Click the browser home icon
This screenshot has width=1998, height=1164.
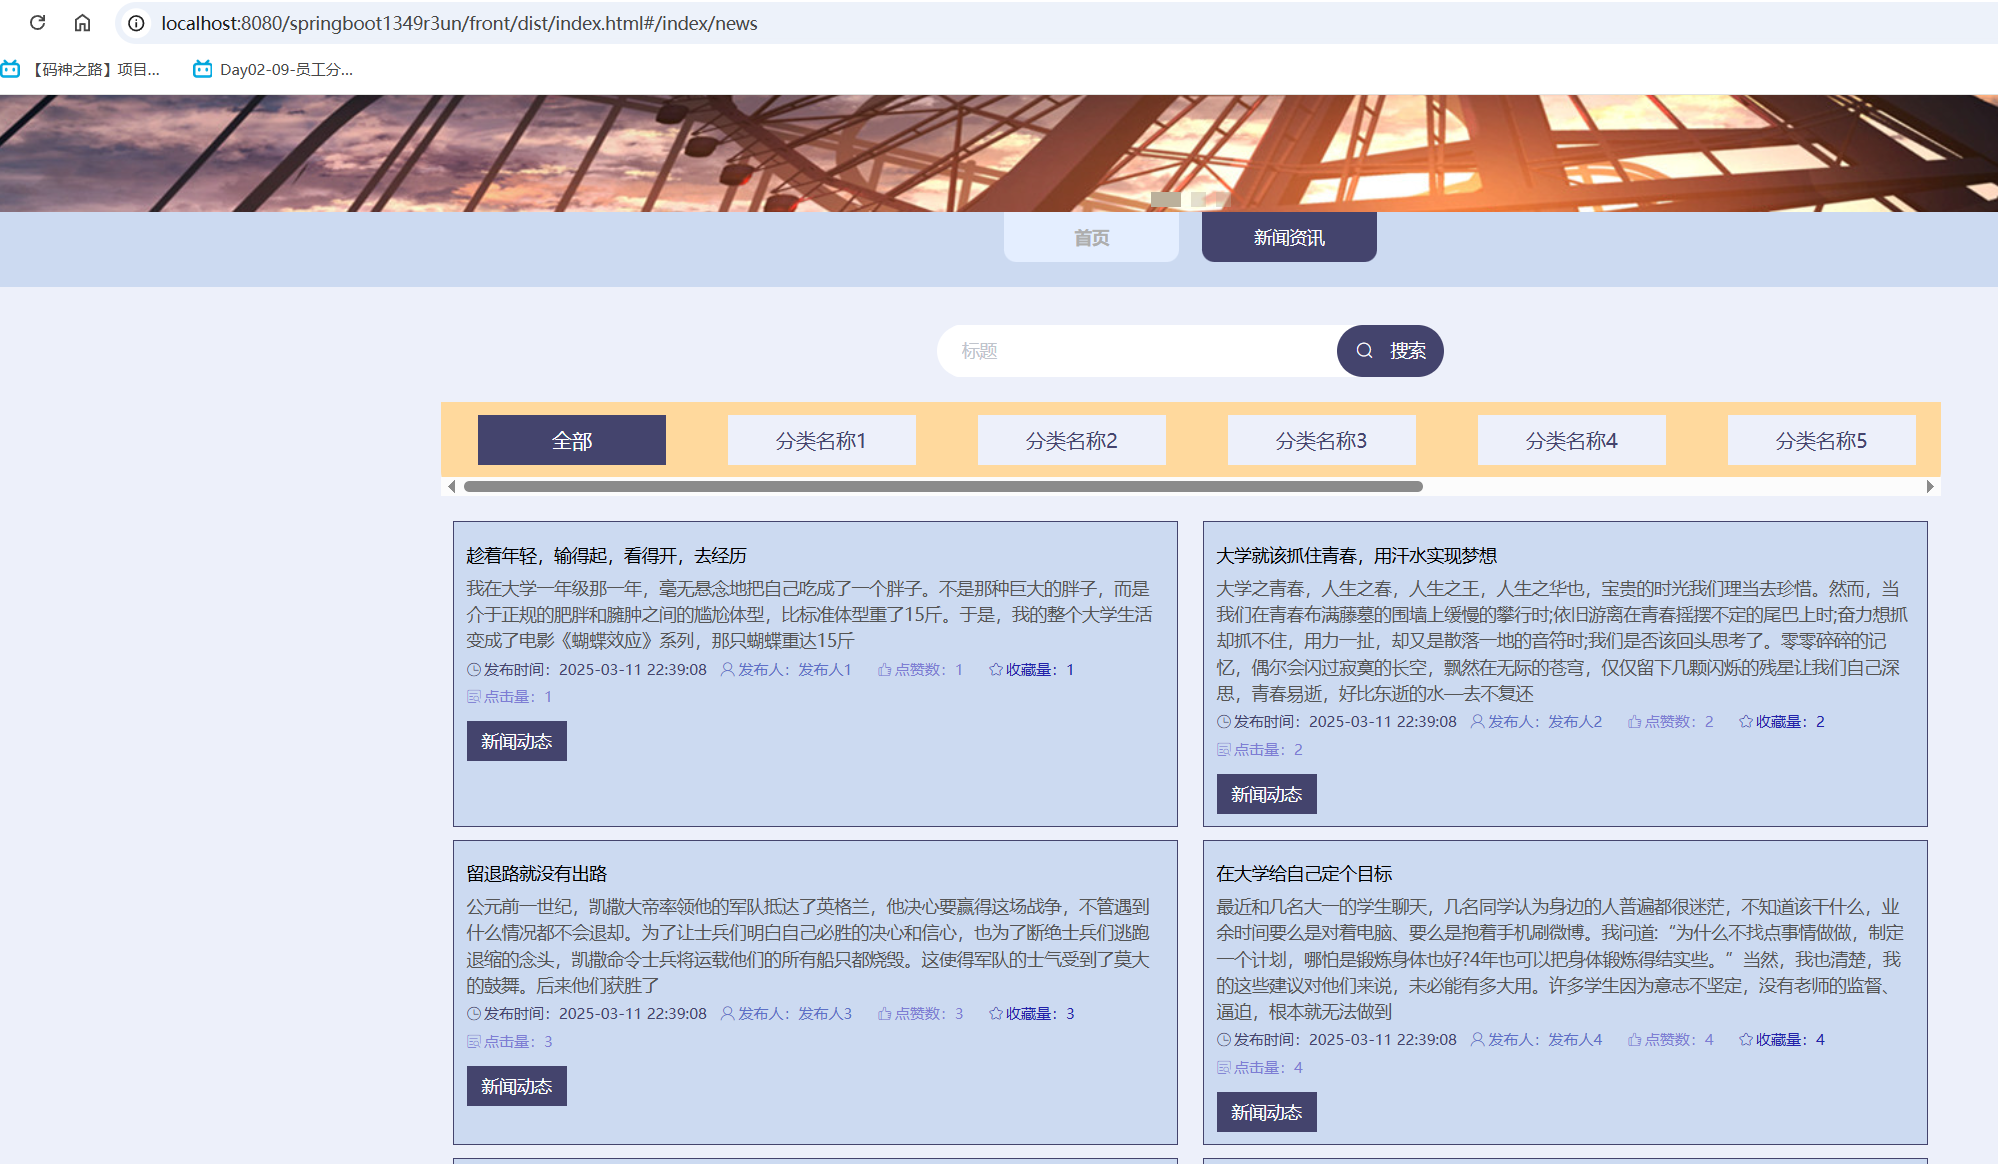point(82,22)
